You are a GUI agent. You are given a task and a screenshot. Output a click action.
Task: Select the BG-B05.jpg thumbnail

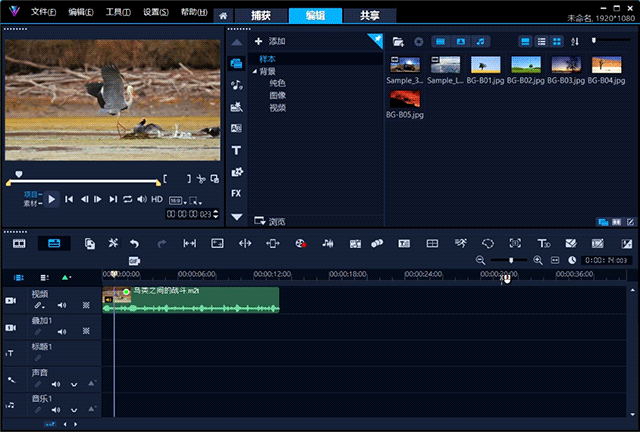(405, 99)
